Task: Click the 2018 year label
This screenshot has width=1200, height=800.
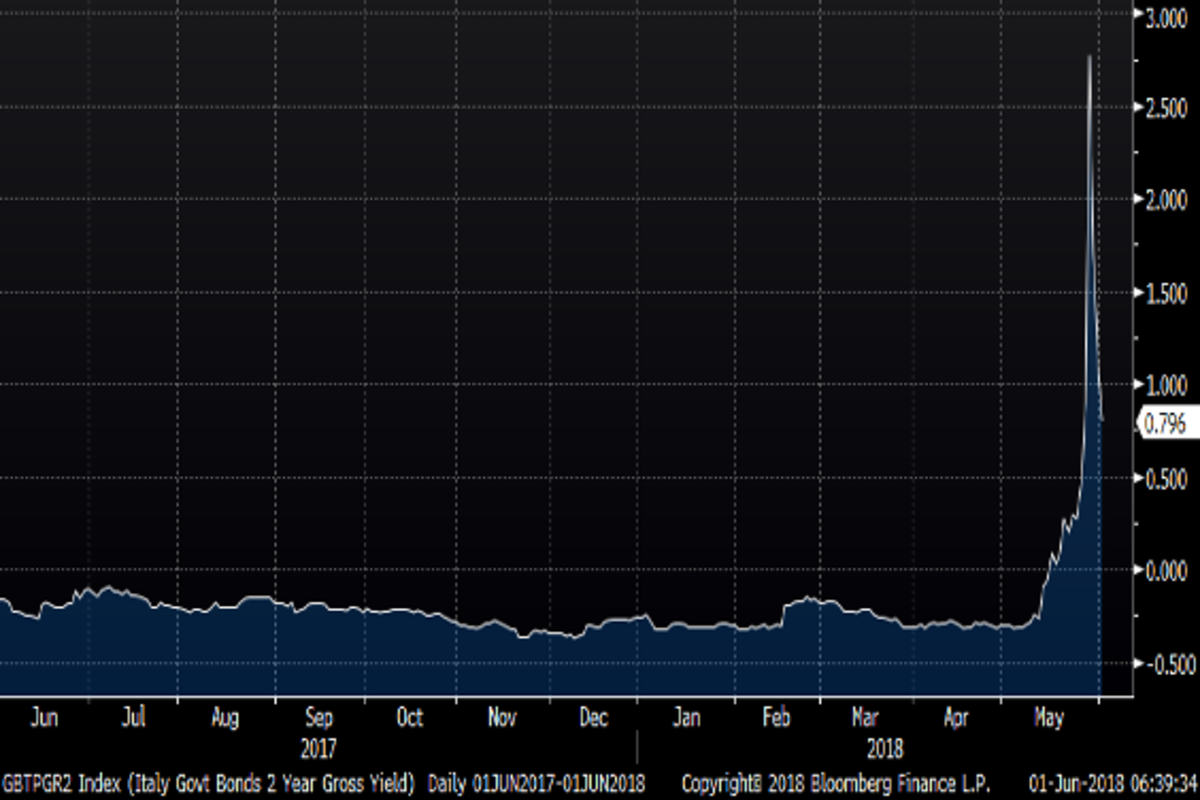Action: [x=884, y=749]
